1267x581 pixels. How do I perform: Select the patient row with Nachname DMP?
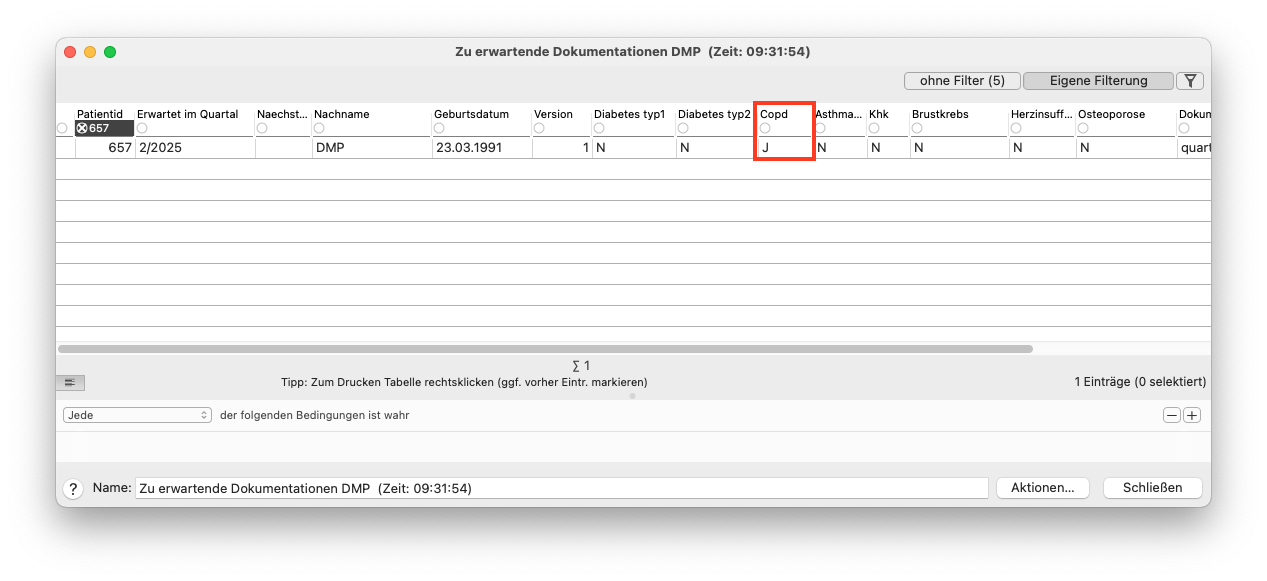click(633, 147)
